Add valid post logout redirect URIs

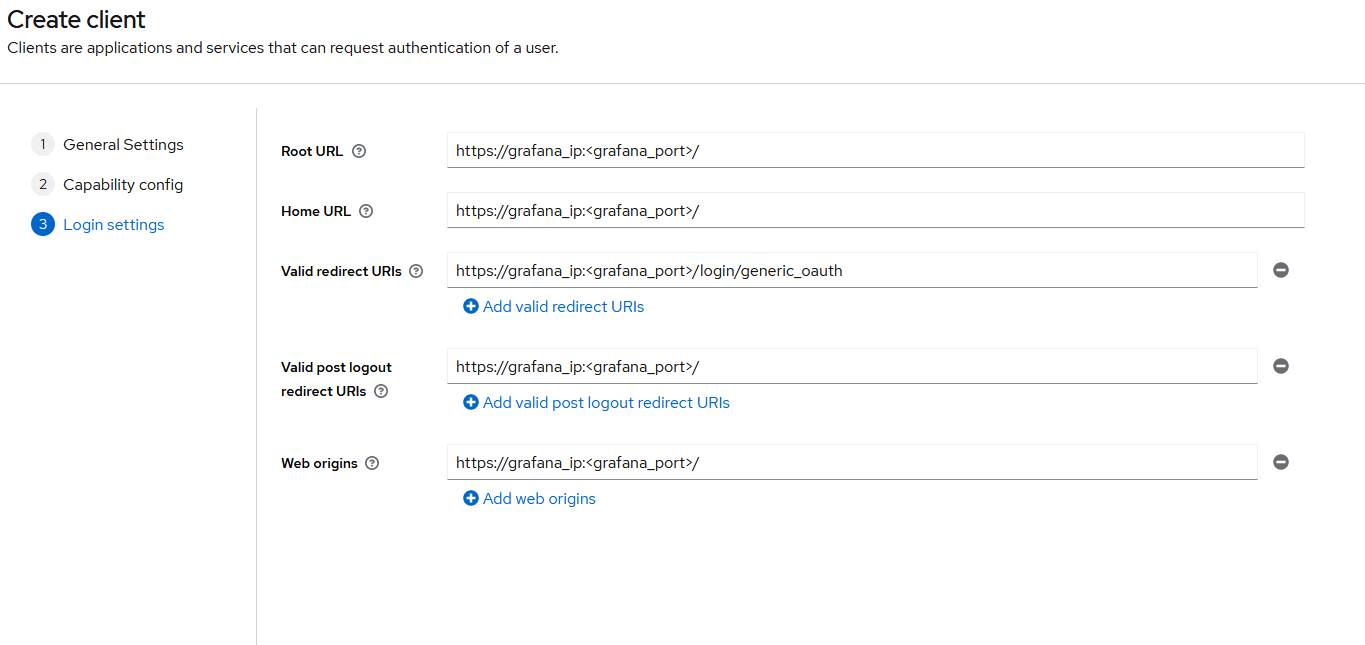[606, 403]
